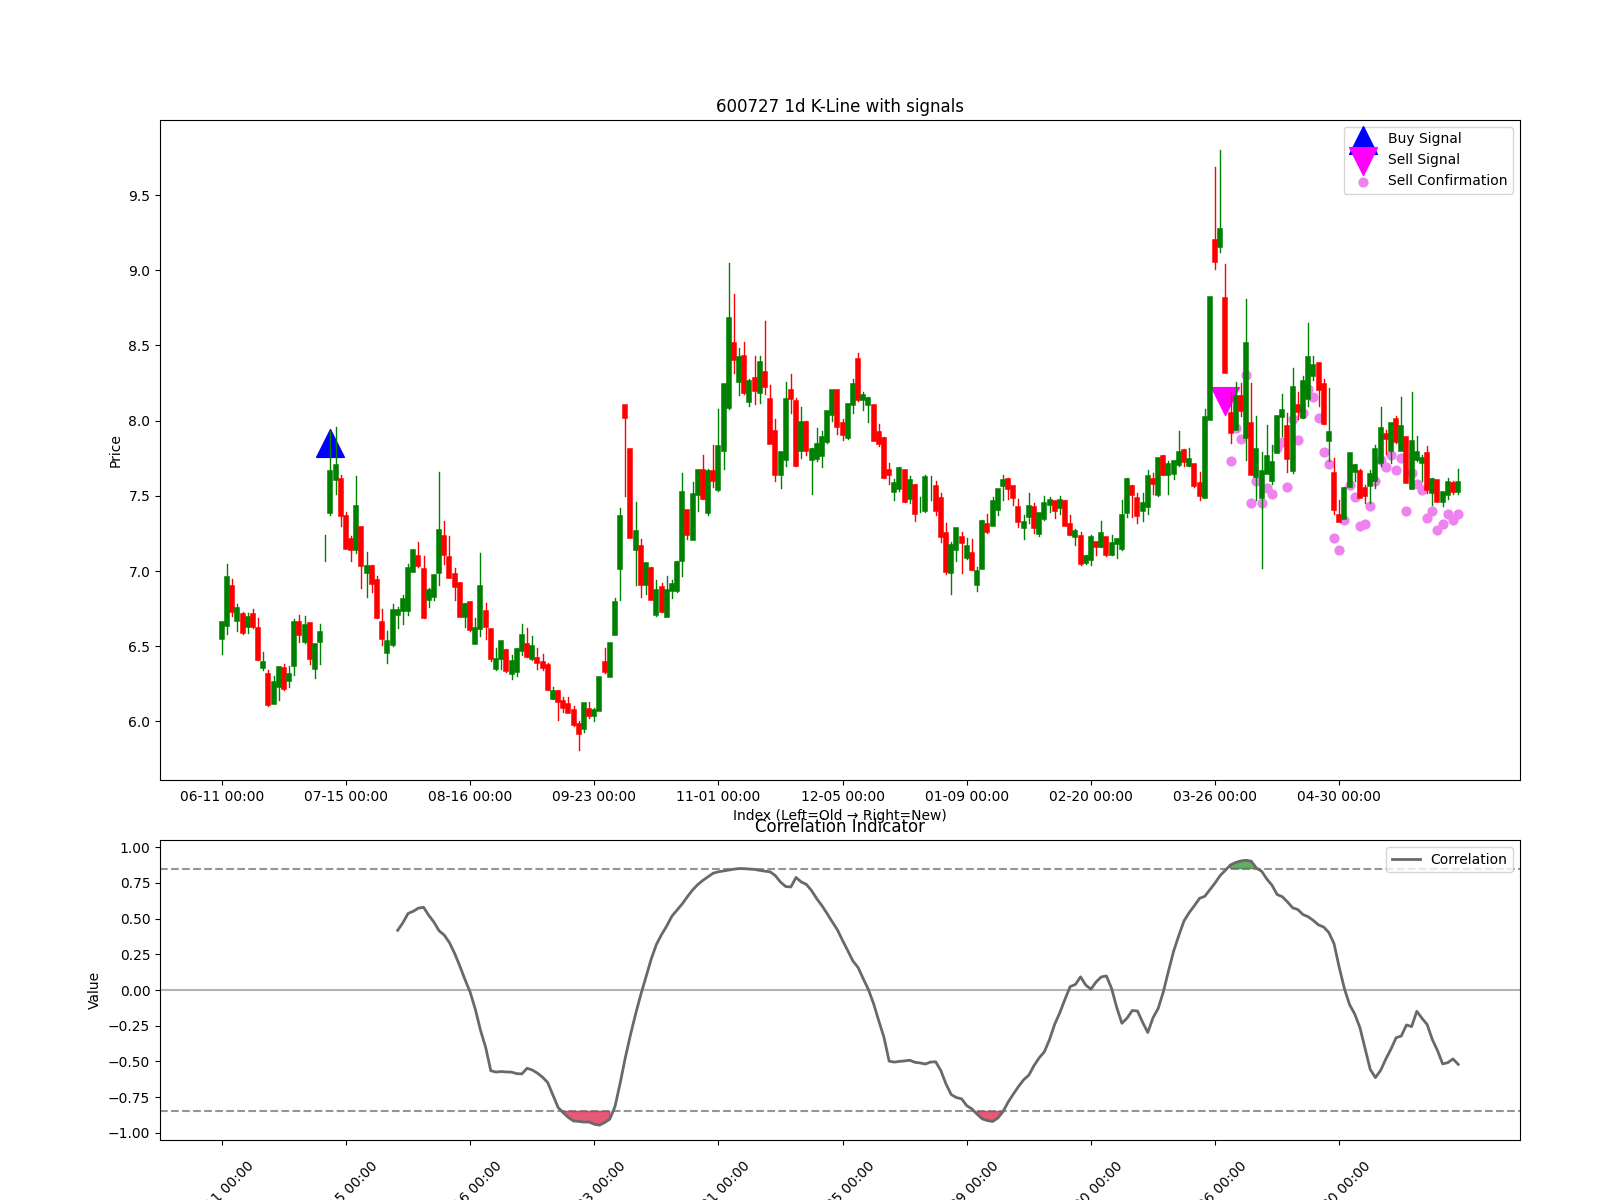Click the 1.00 correlation tick label

pos(135,848)
